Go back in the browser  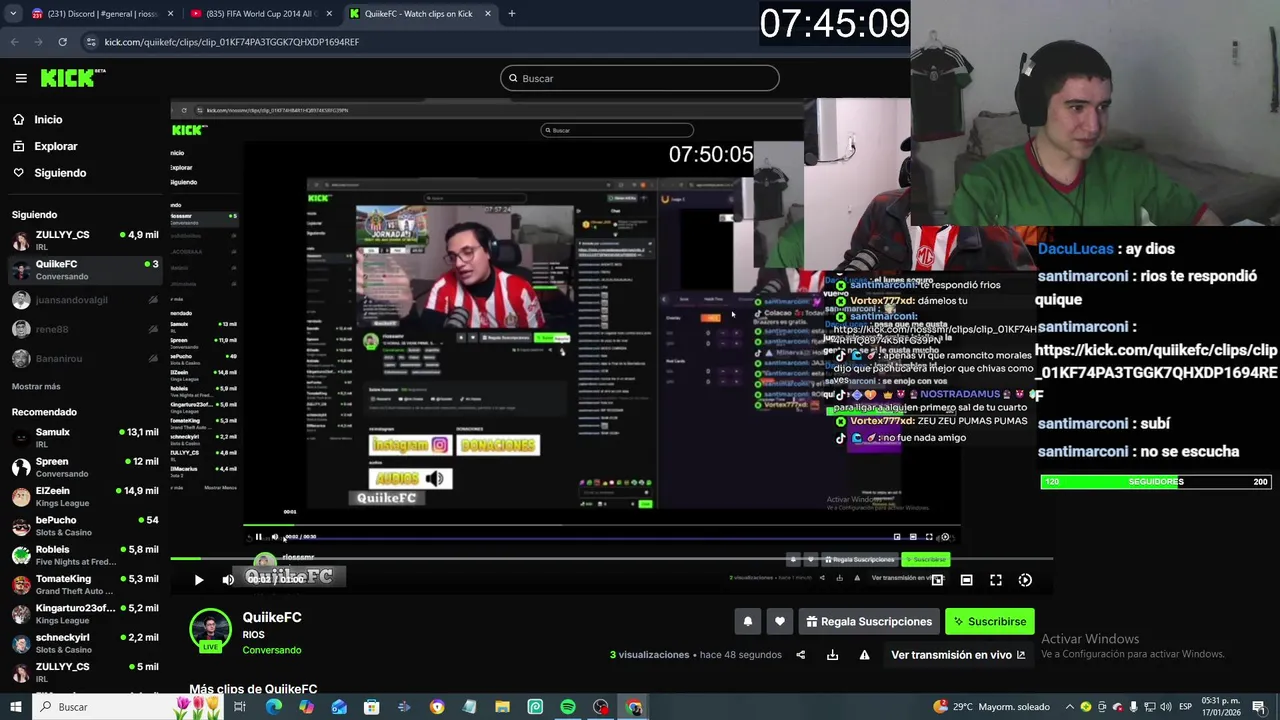pos(14,42)
